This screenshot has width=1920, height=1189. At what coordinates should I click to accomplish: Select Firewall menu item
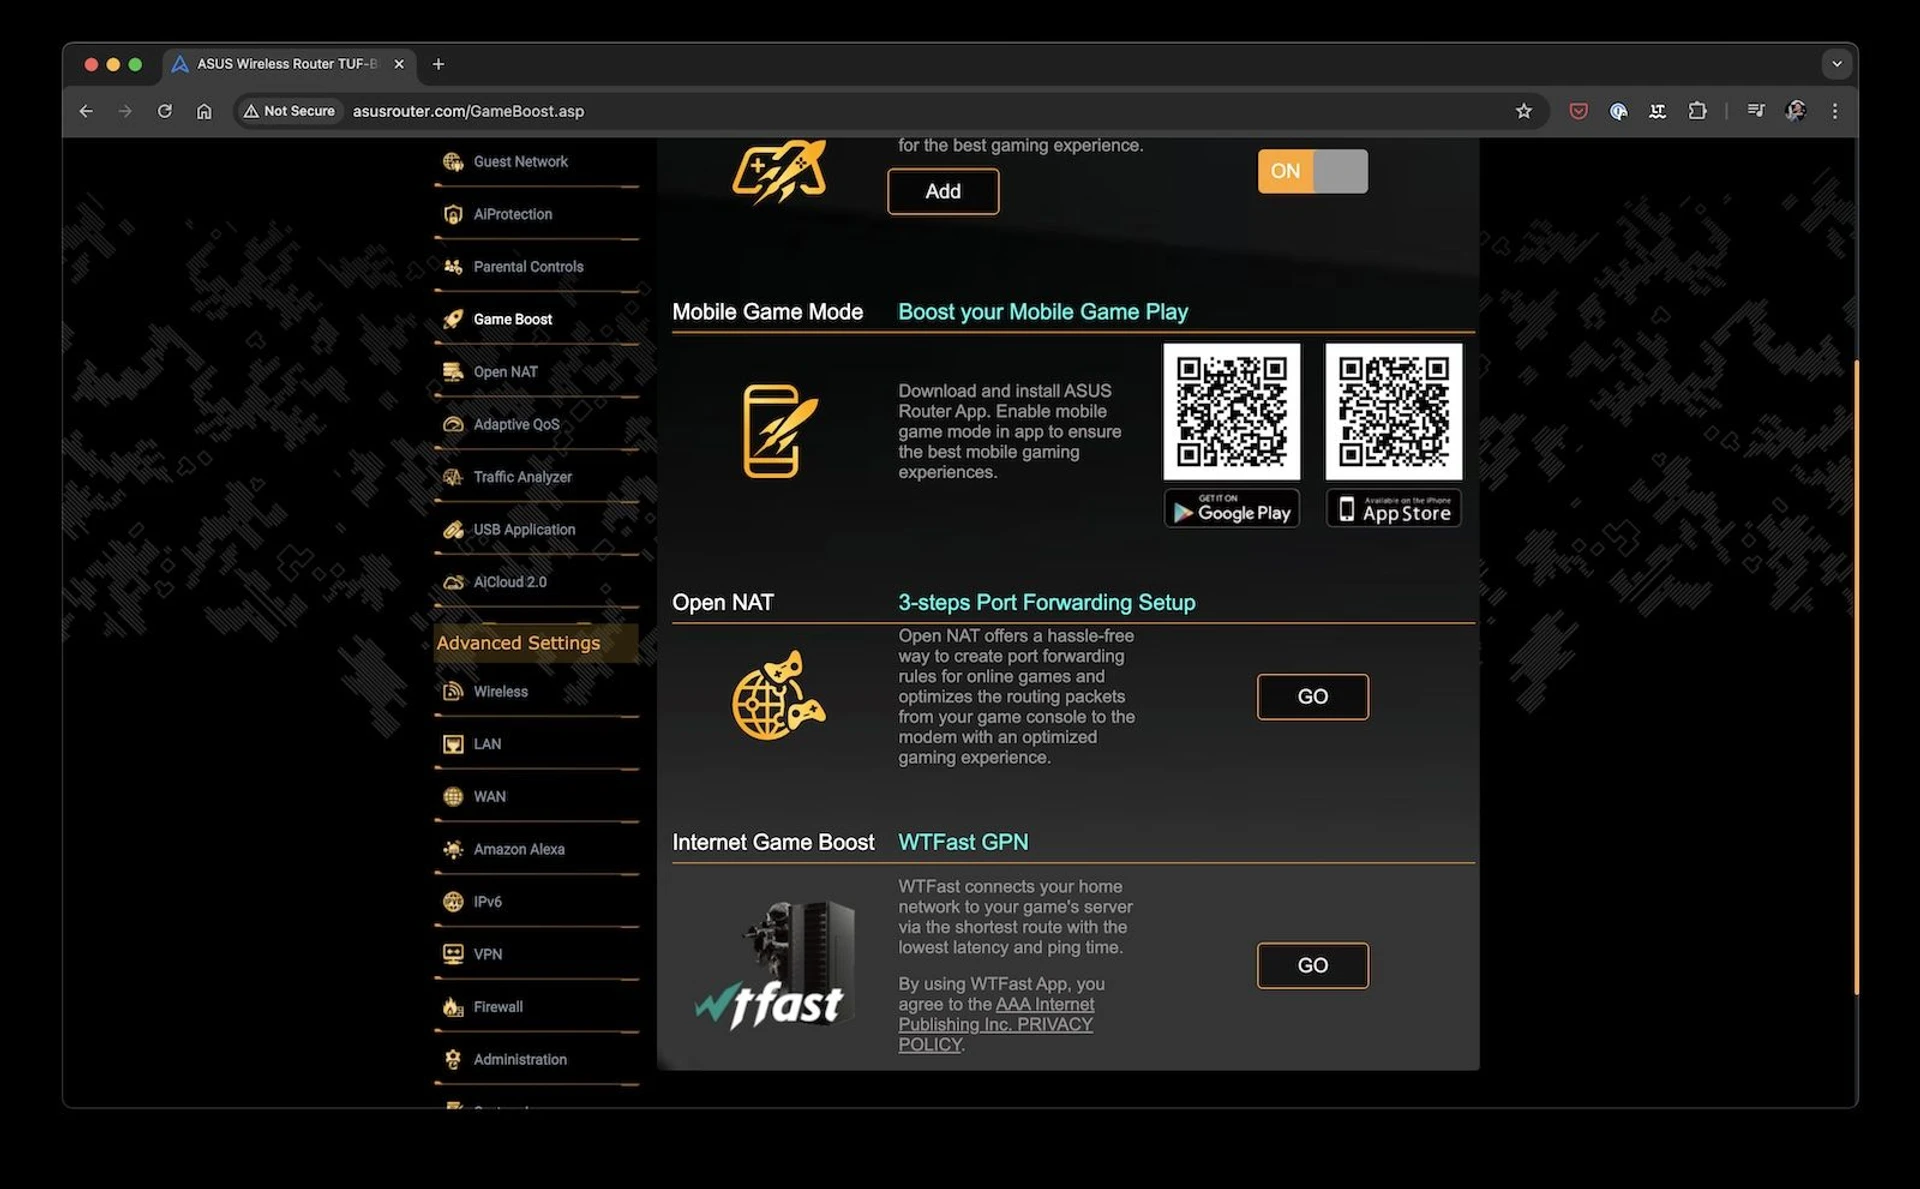coord(536,1007)
